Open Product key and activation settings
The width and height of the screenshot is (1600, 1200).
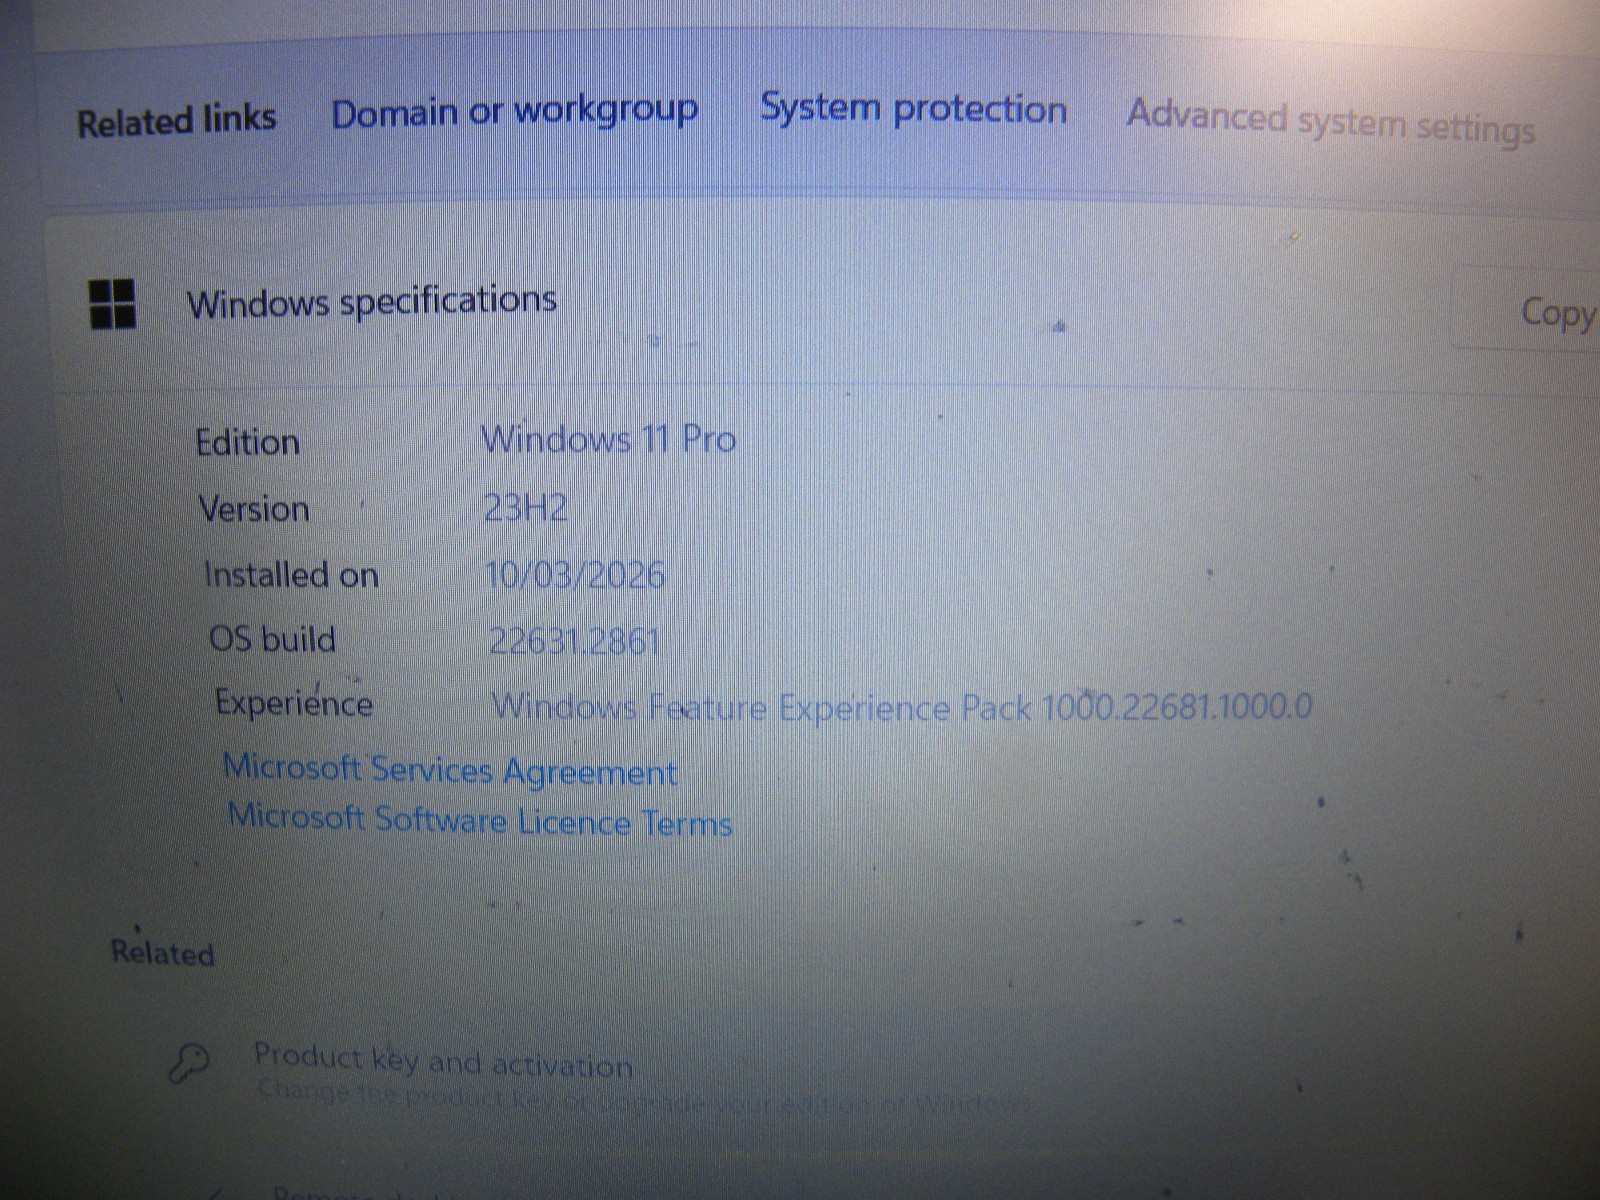pyautogui.click(x=443, y=1062)
